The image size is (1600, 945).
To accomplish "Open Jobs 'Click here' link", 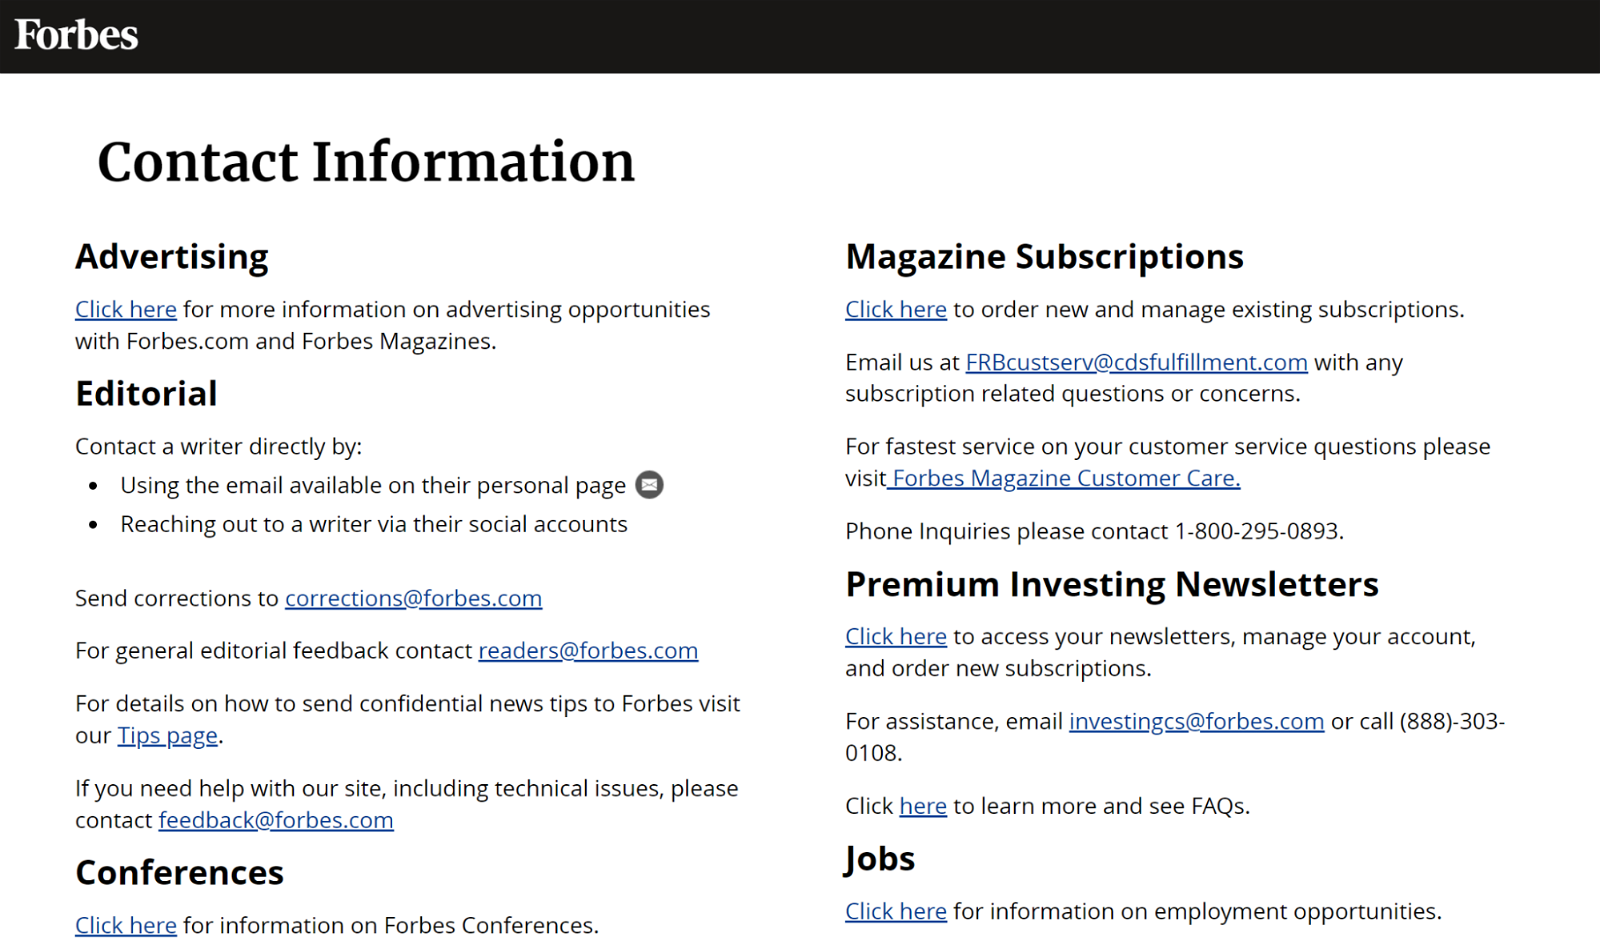I will tap(896, 912).
